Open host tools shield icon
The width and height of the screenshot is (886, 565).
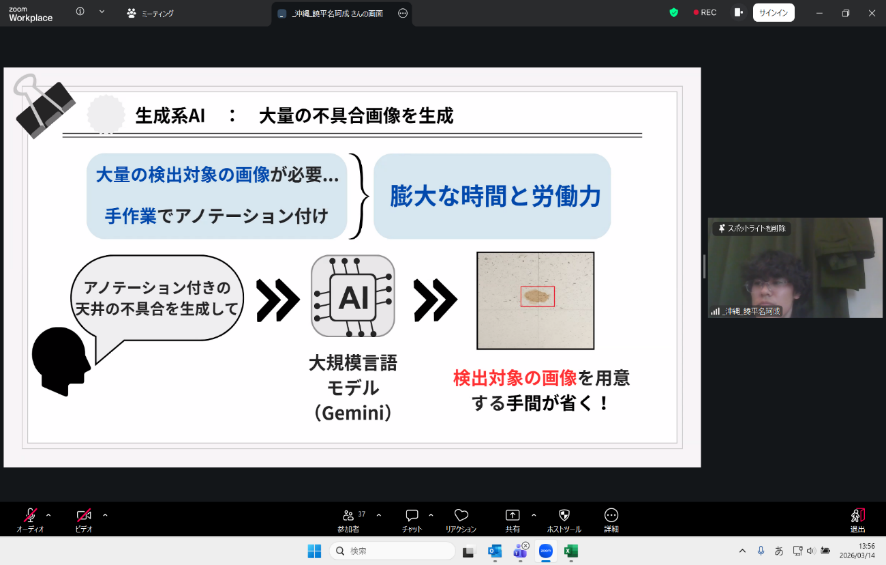[564, 516]
